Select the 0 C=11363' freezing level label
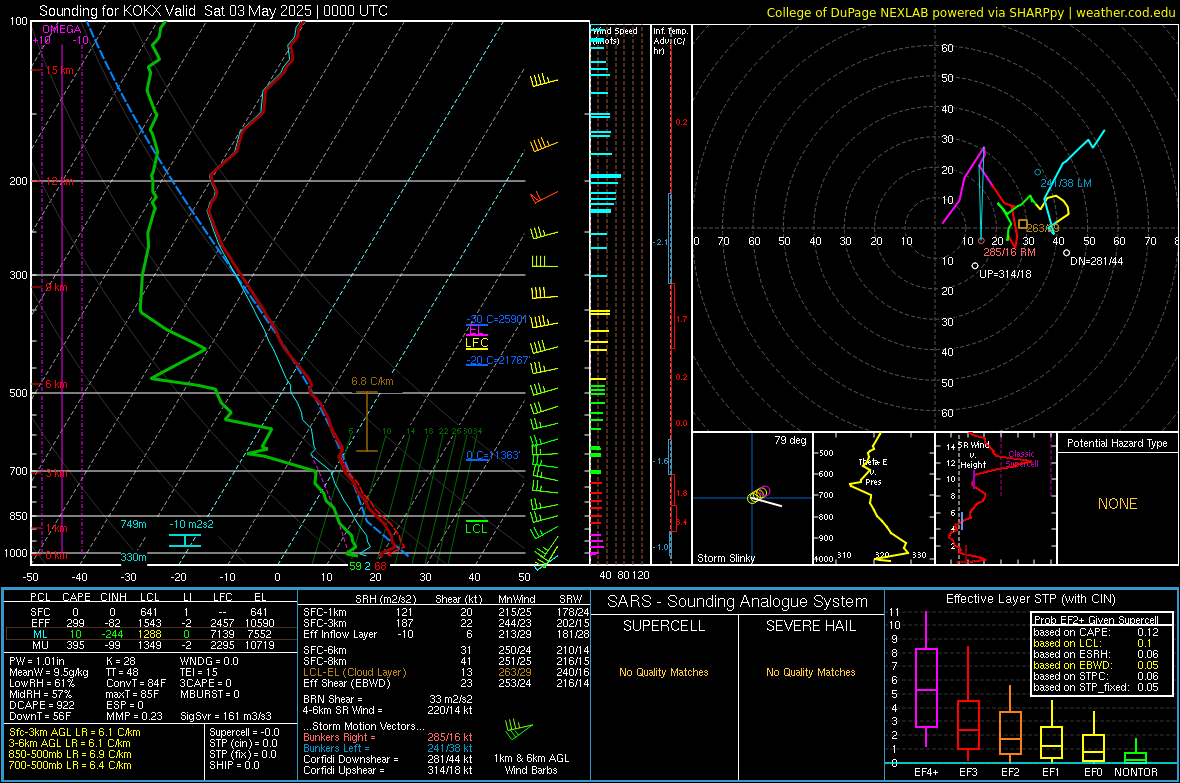This screenshot has width=1180, height=783. [493, 455]
